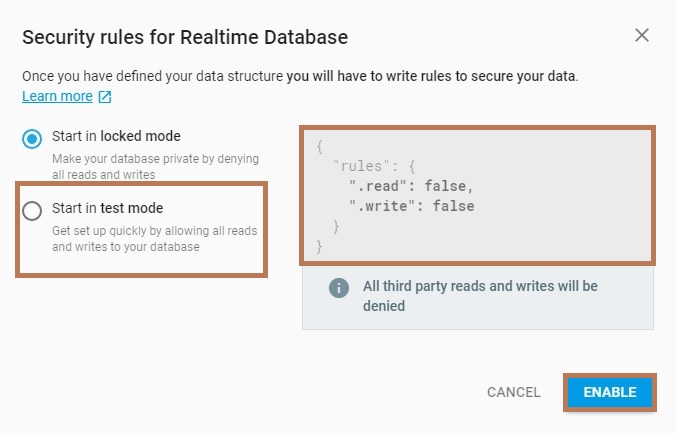676x433 pixels.
Task: Click the info icon in the notice
Action: pyautogui.click(x=339, y=288)
